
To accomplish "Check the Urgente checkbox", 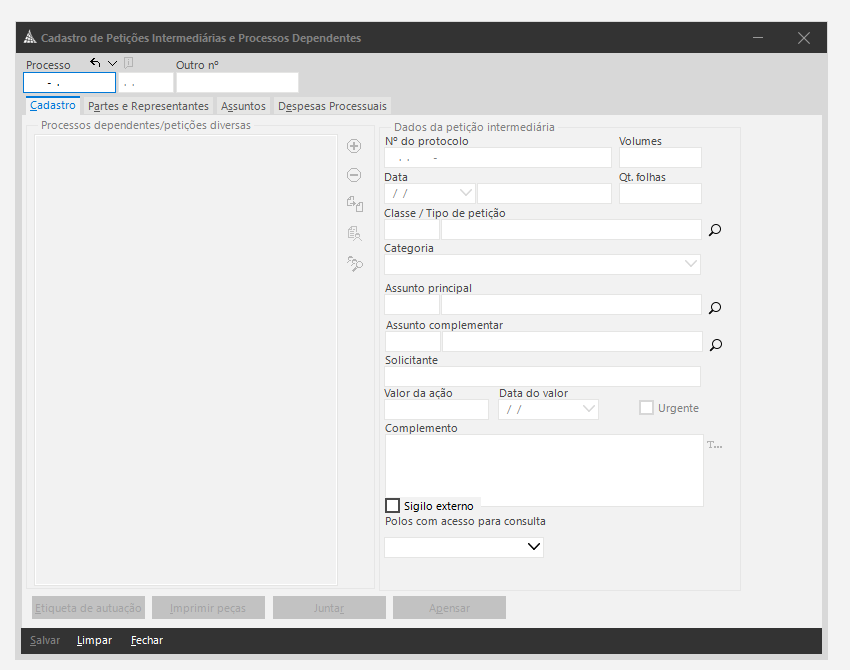I will [647, 408].
